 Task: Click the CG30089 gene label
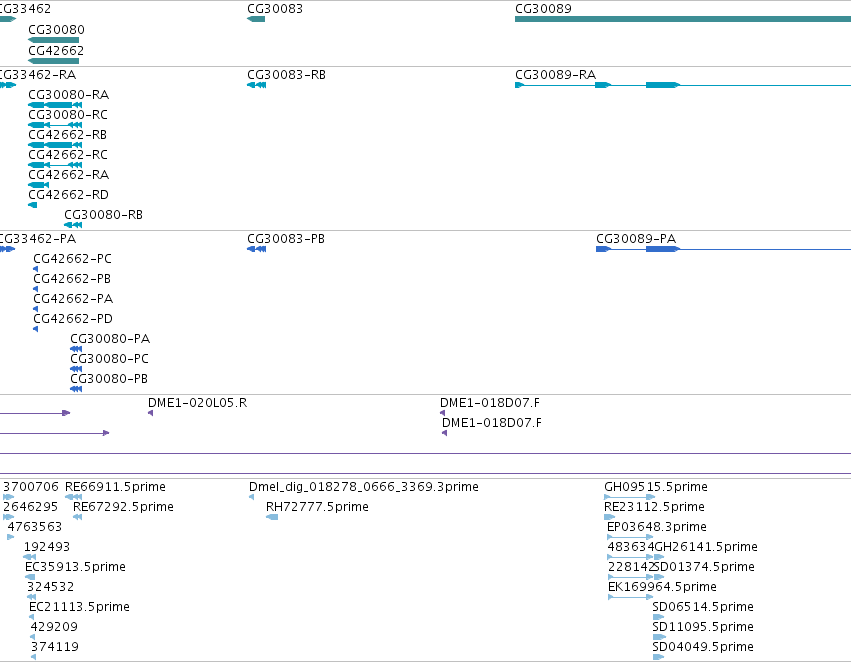543,9
